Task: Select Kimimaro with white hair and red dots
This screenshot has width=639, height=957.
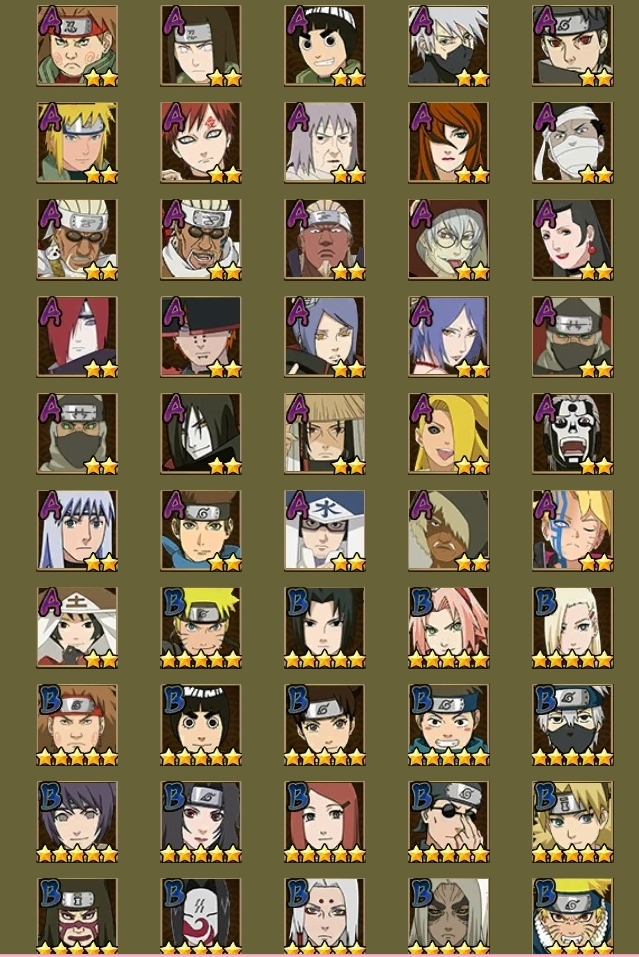Action: point(325,917)
